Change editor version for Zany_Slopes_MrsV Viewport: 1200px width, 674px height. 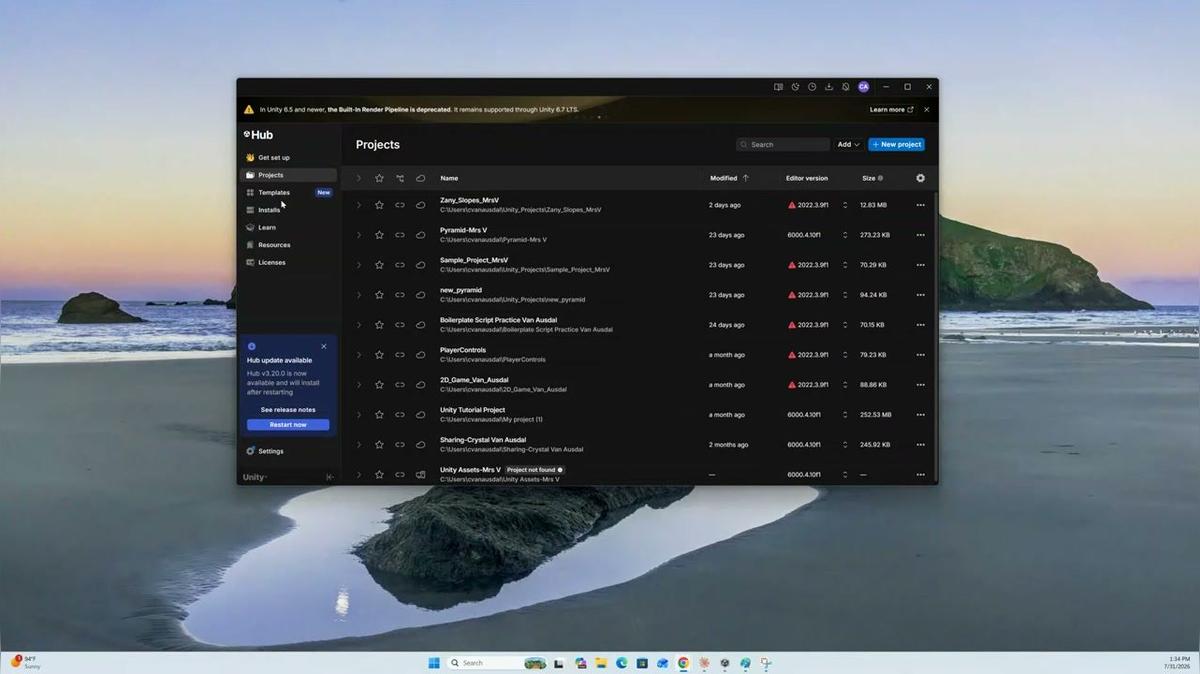pos(845,205)
